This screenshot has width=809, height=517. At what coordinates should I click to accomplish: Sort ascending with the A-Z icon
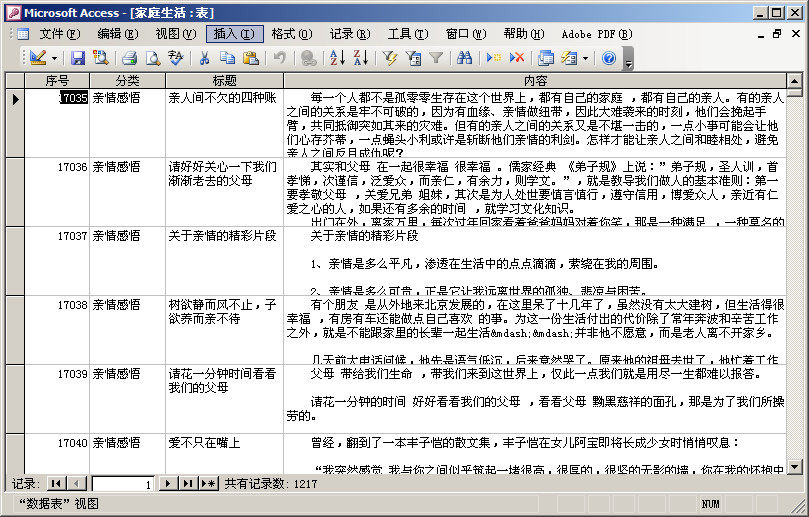point(337,58)
